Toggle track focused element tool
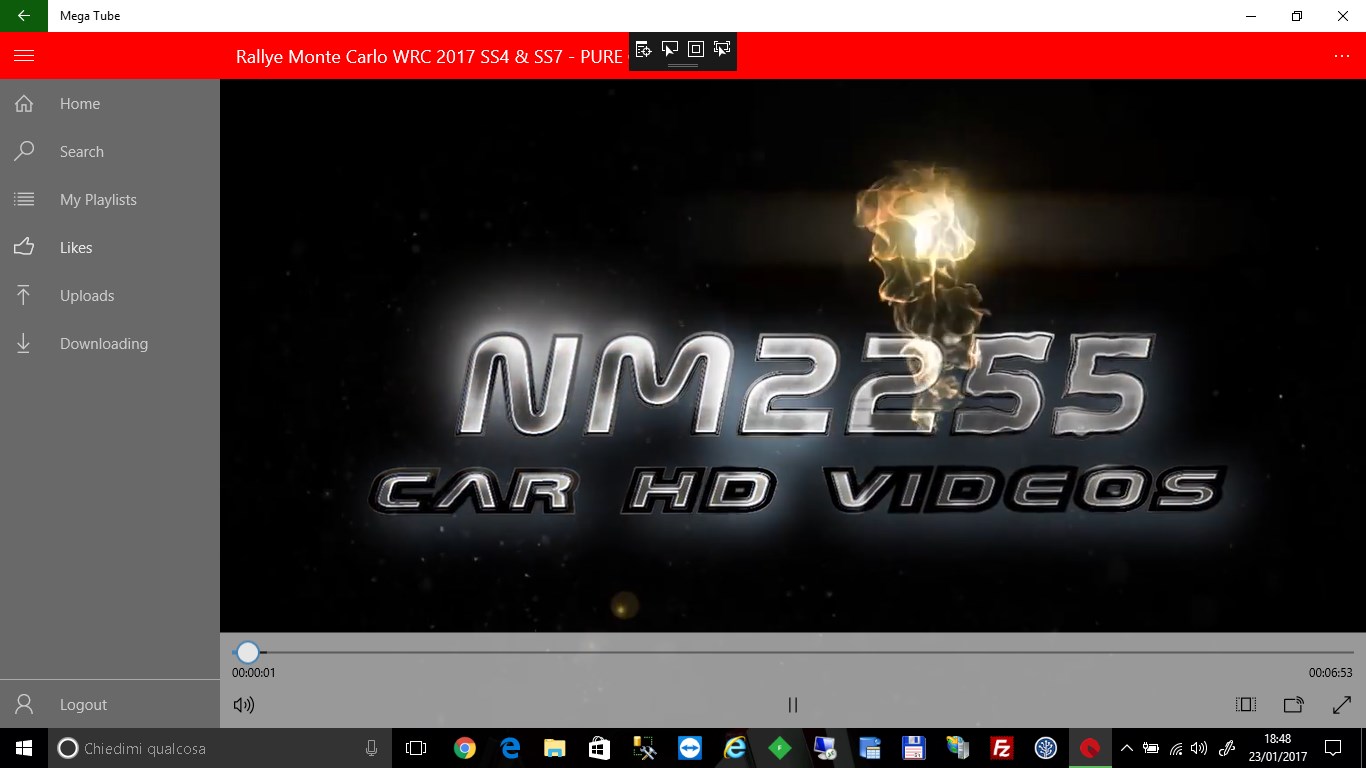 coord(722,49)
